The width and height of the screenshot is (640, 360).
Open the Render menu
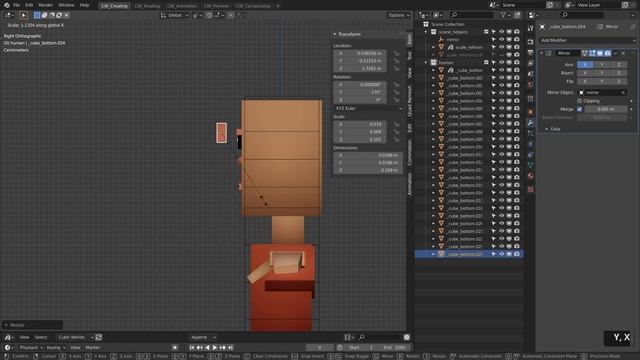click(46, 5)
